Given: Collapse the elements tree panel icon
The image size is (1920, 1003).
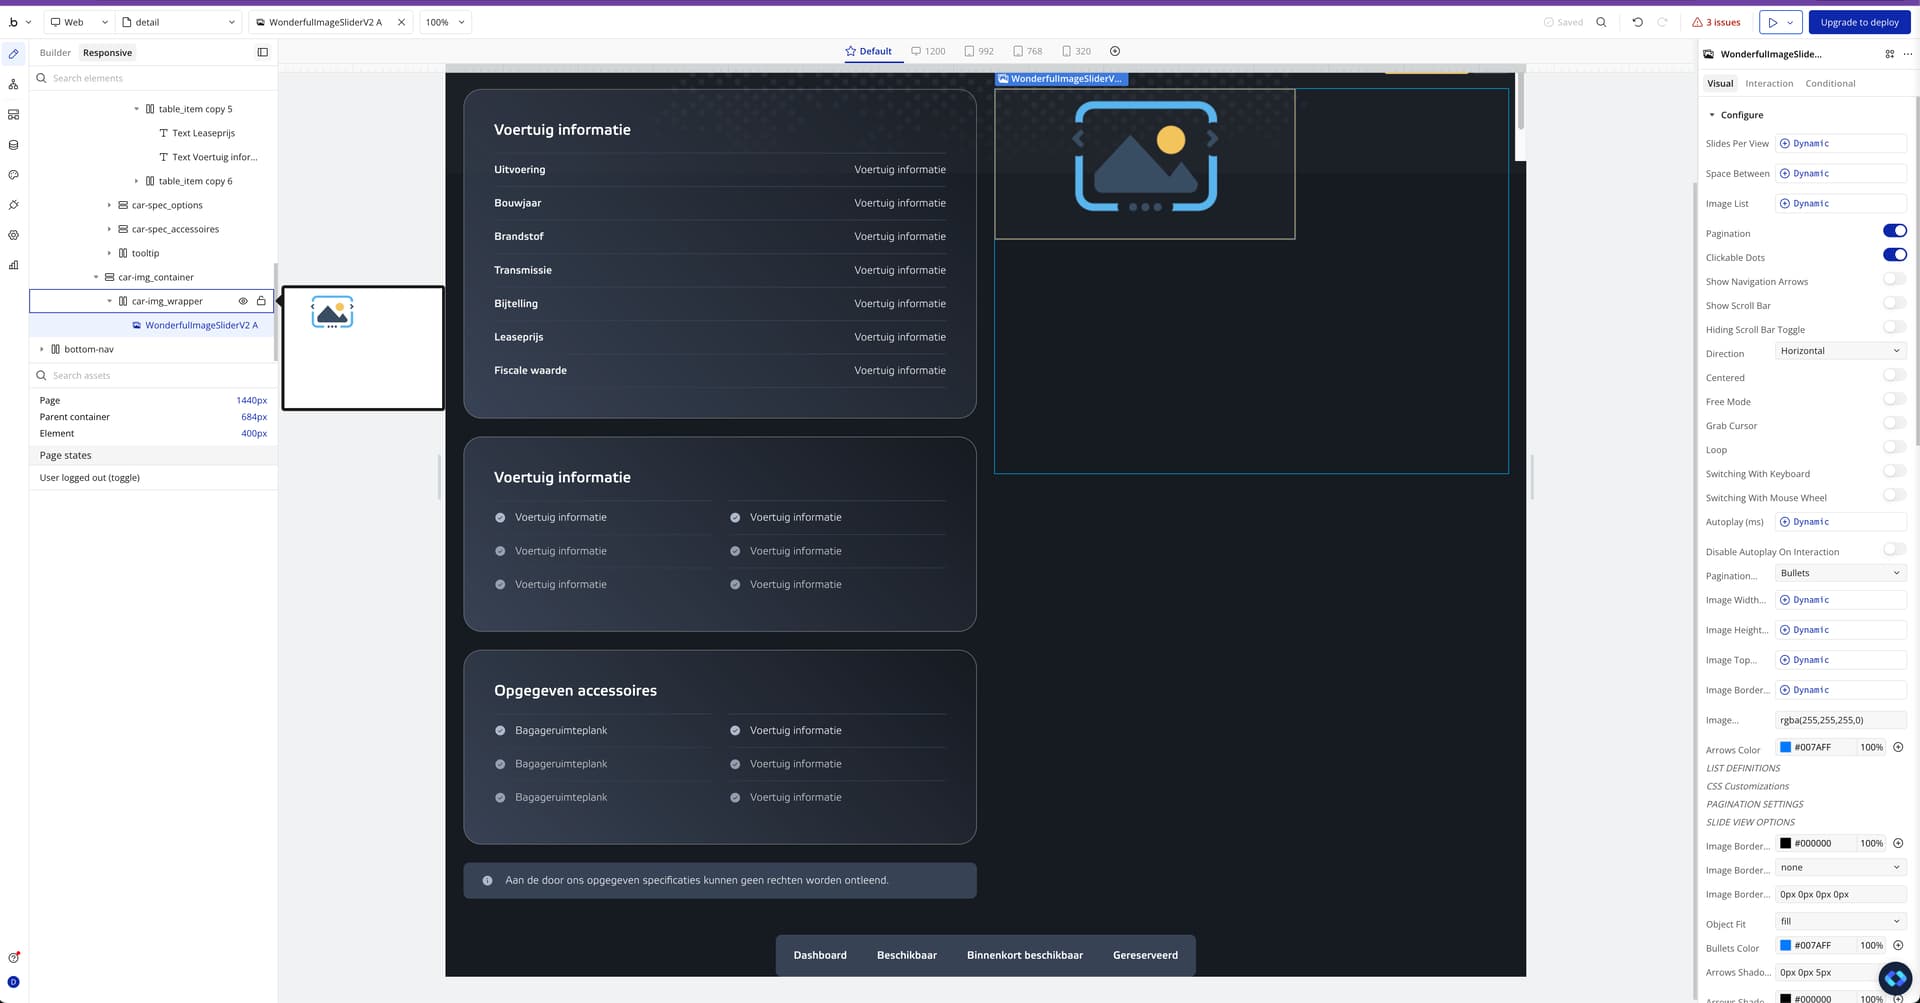Looking at the screenshot, I should pyautogui.click(x=263, y=53).
